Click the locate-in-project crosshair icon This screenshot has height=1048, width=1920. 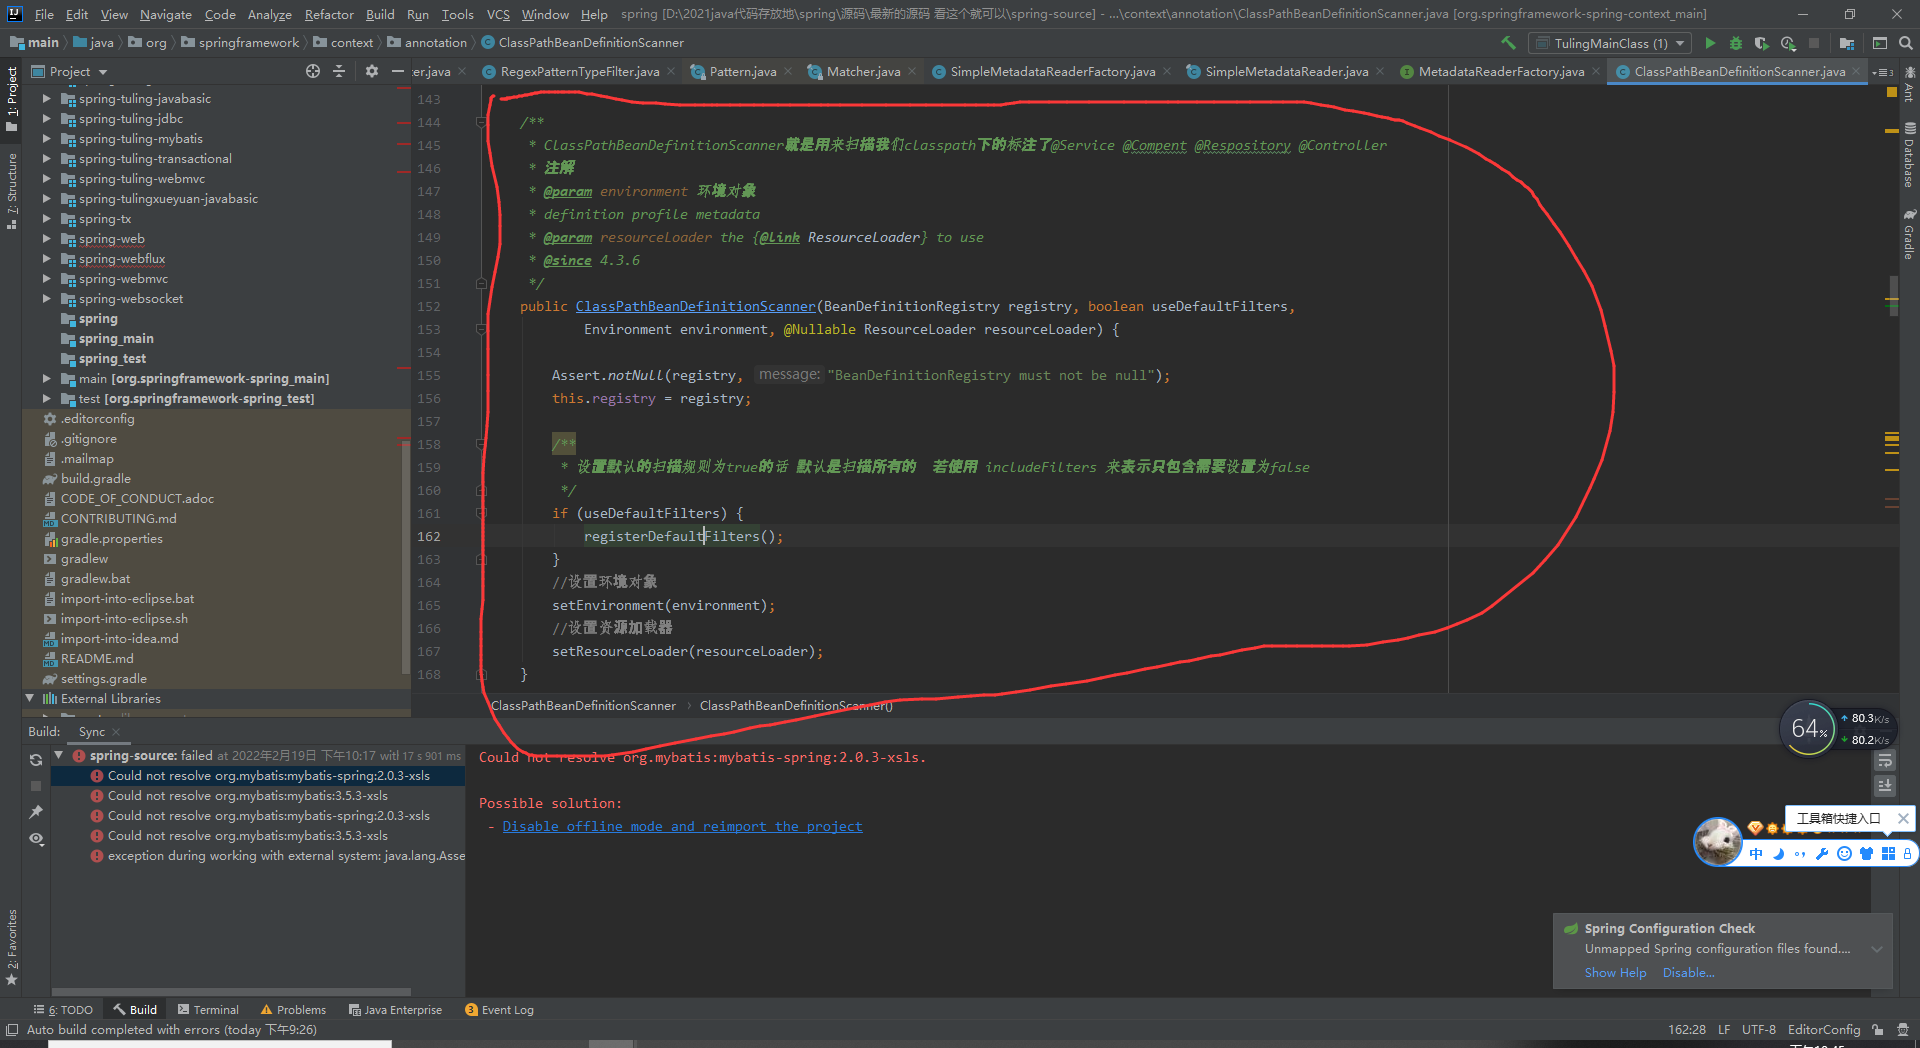(313, 71)
